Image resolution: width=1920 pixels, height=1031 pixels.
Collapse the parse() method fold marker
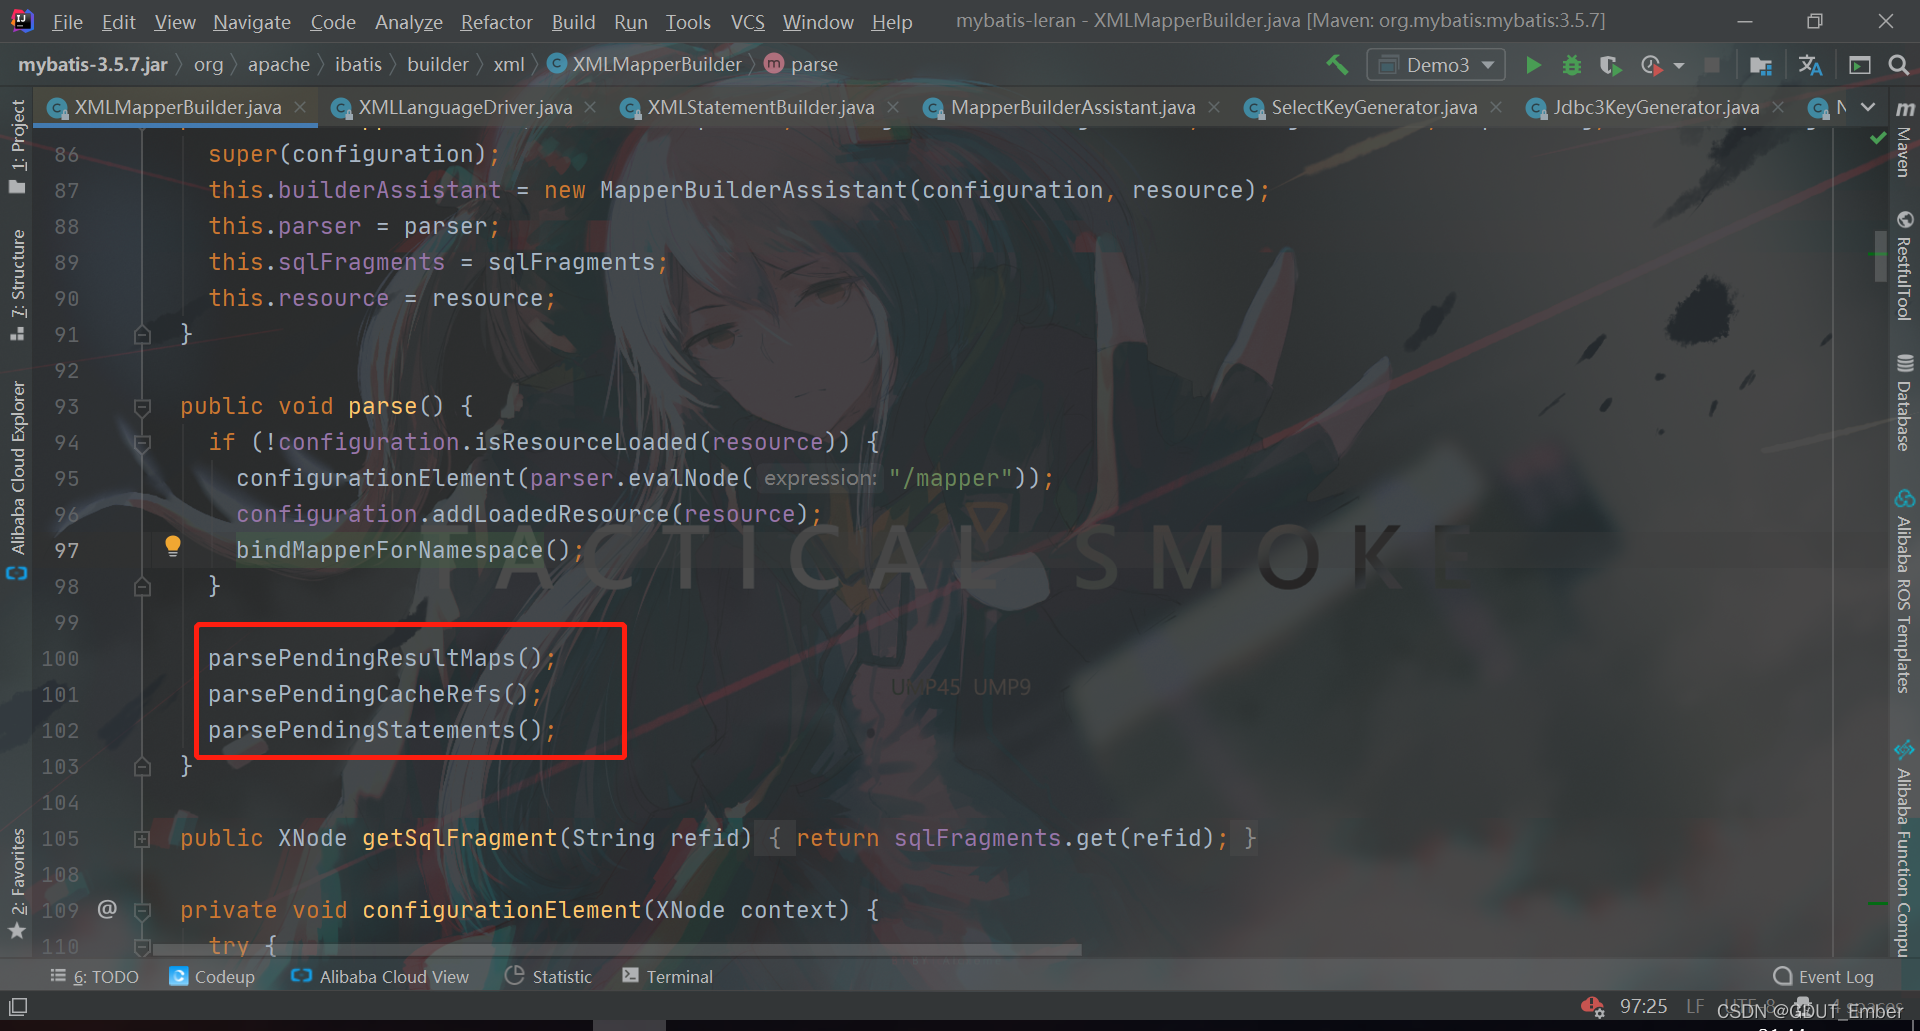(142, 407)
